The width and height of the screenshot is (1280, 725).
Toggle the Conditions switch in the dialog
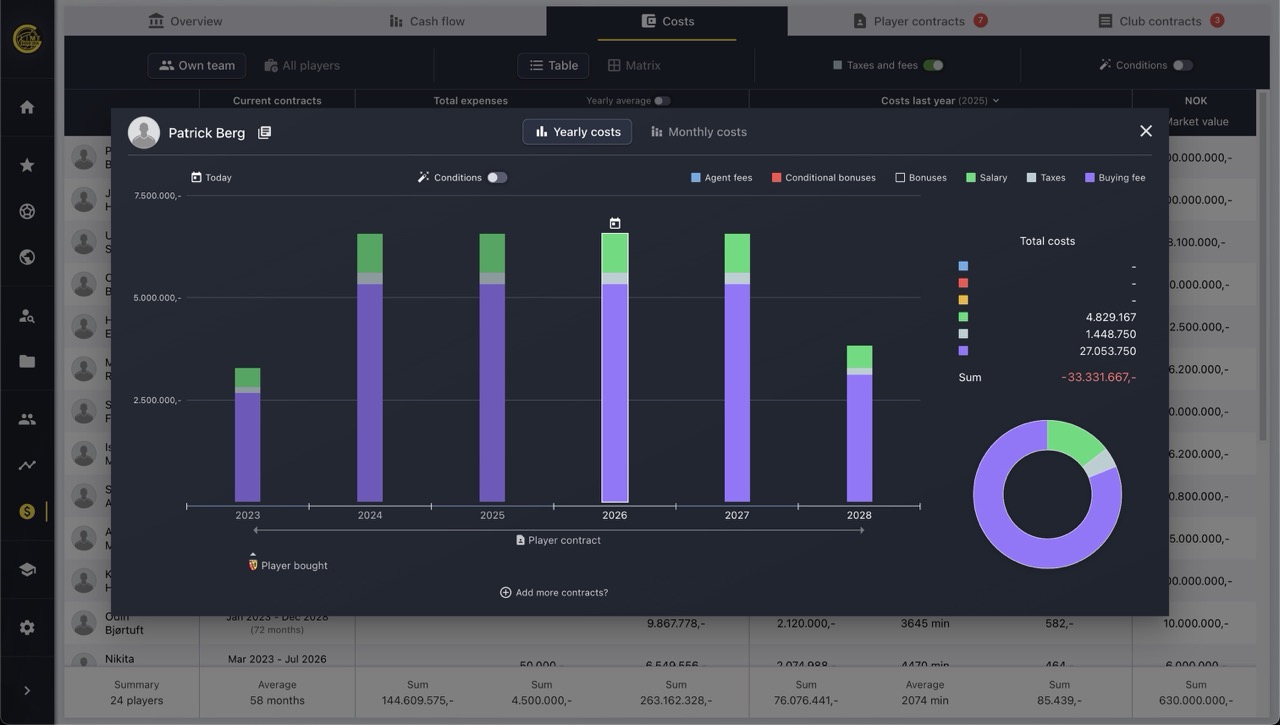pyautogui.click(x=497, y=177)
